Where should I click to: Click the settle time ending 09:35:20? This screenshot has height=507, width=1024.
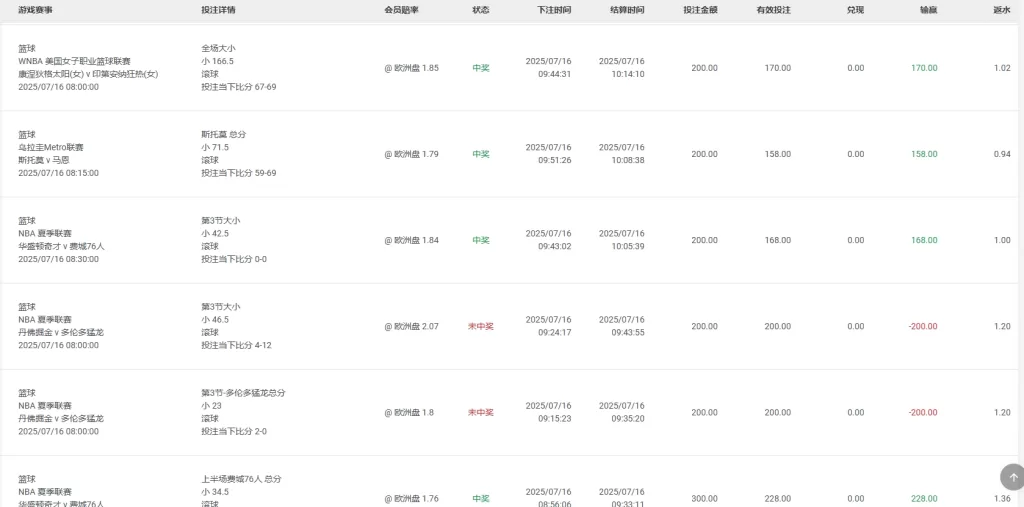622,413
